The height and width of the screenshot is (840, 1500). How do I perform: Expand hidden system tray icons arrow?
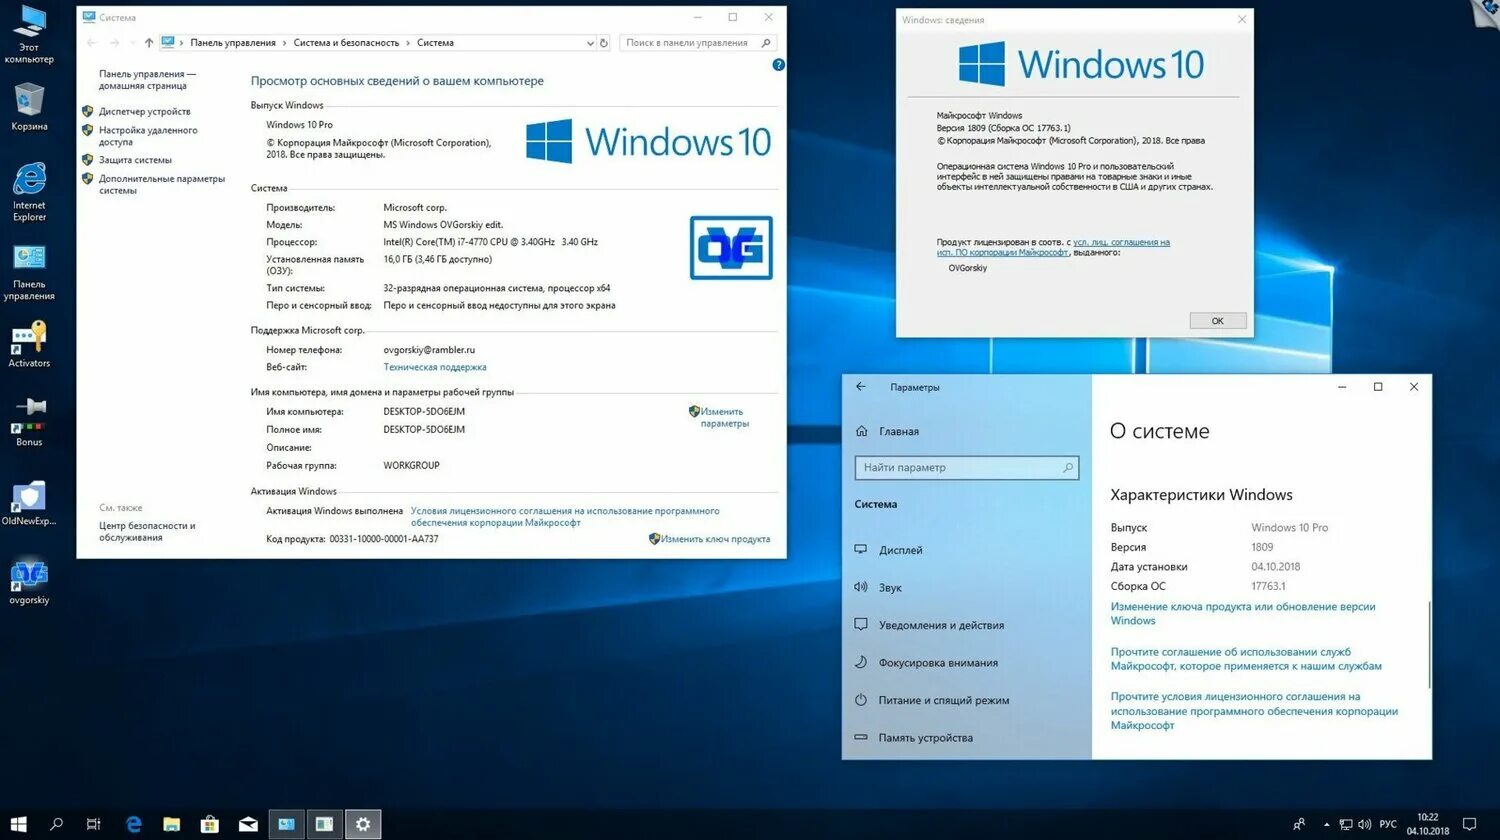click(1326, 824)
